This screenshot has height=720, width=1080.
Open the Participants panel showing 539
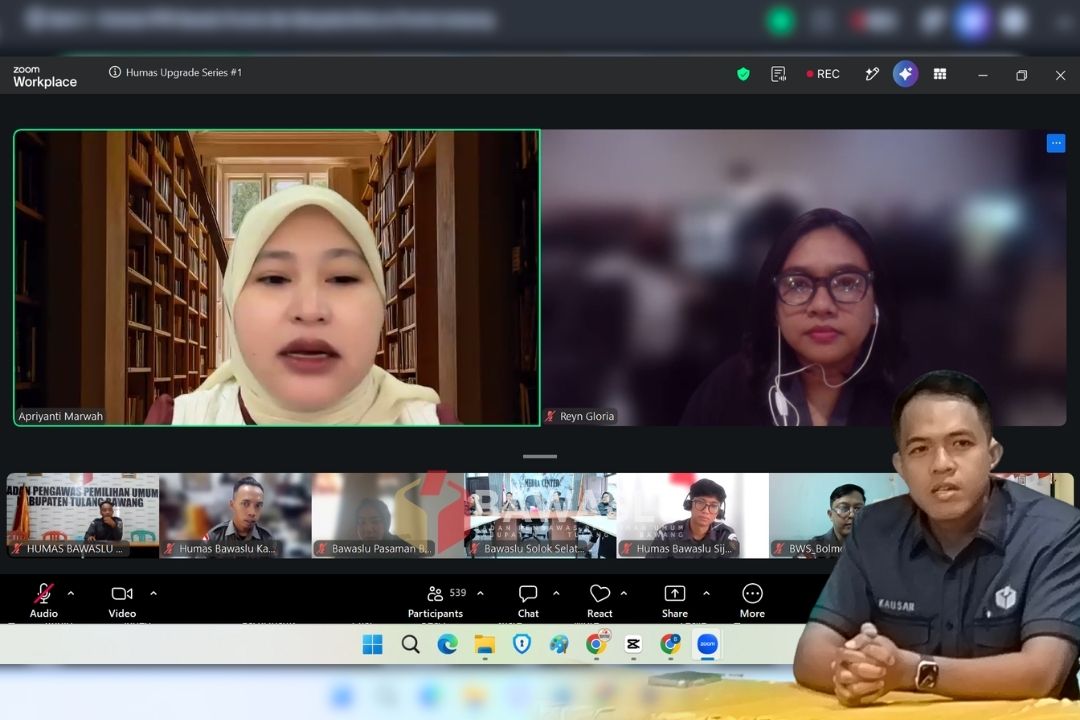pos(435,601)
